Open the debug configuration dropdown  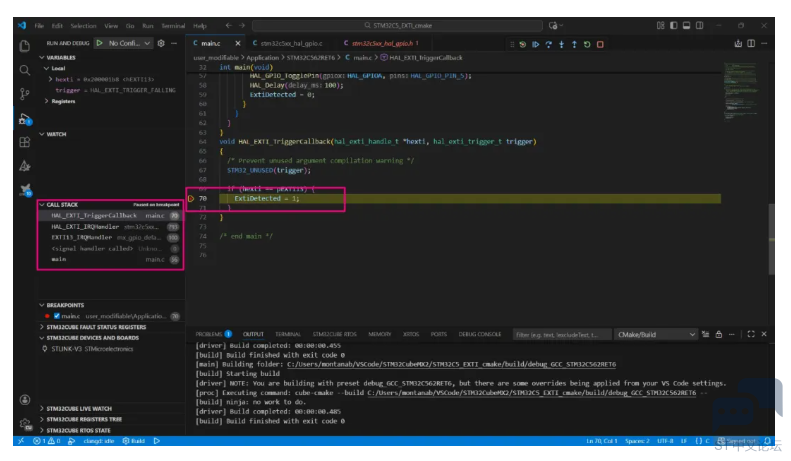pyautogui.click(x=130, y=43)
